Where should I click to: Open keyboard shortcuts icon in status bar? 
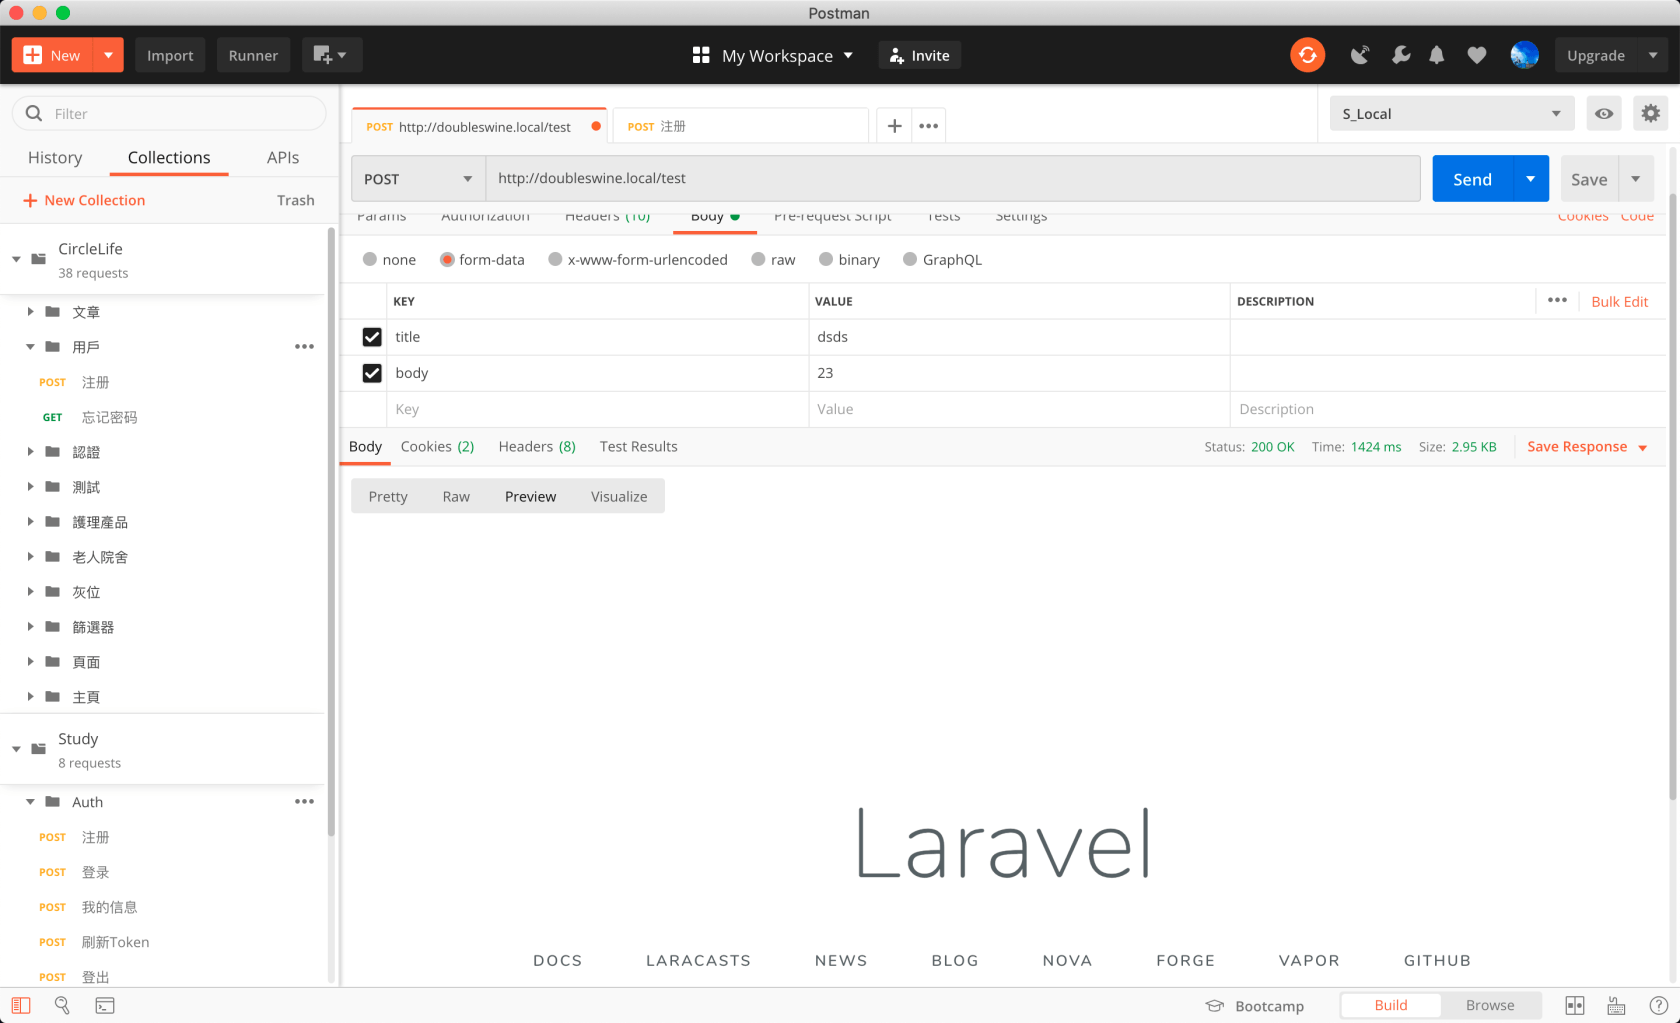point(1616,1005)
